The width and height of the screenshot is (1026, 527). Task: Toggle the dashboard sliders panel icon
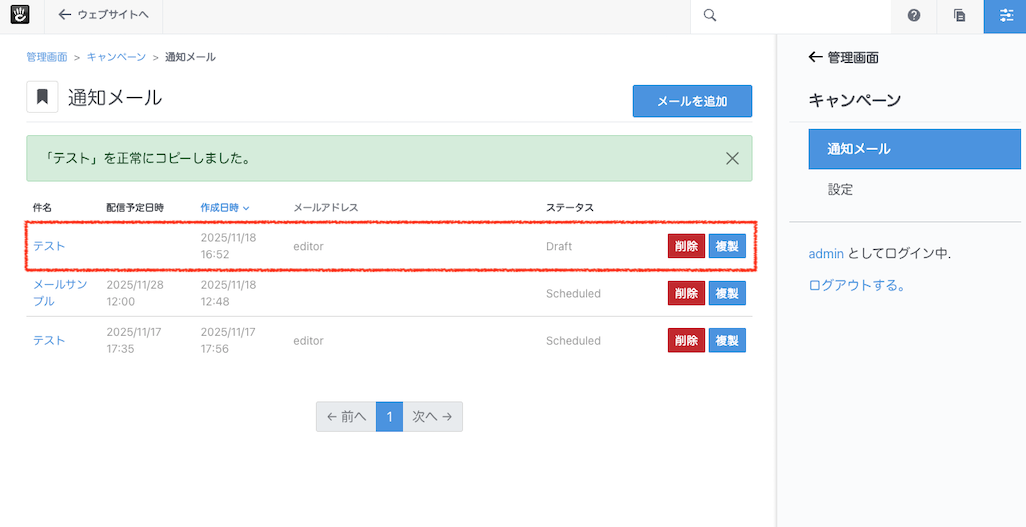click(1005, 16)
